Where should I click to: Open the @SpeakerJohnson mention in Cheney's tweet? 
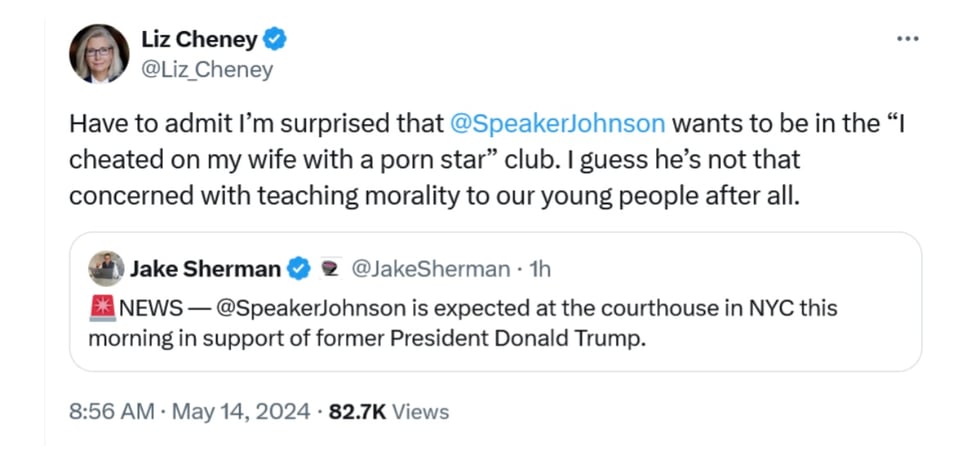tap(558, 124)
